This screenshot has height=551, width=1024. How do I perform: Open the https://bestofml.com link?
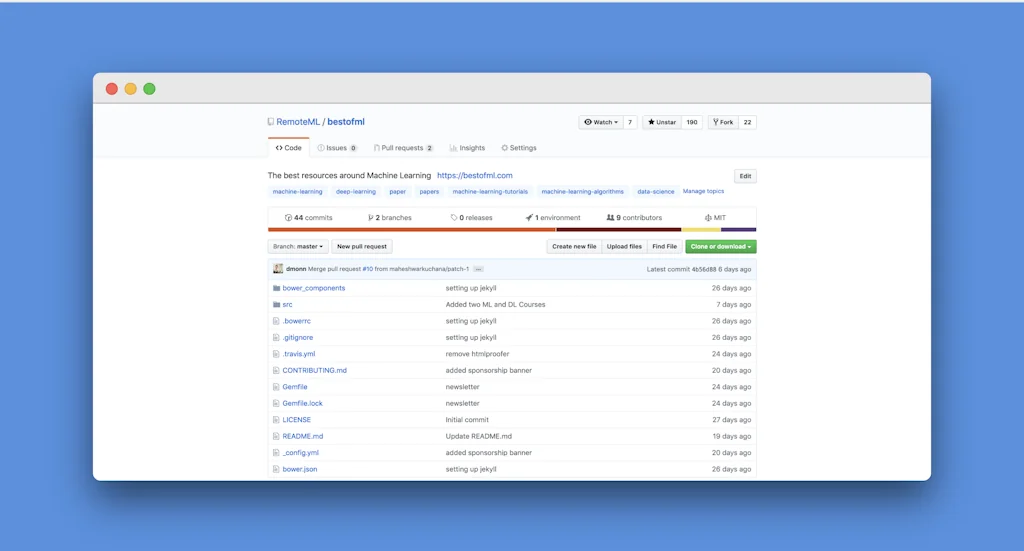[x=475, y=176]
